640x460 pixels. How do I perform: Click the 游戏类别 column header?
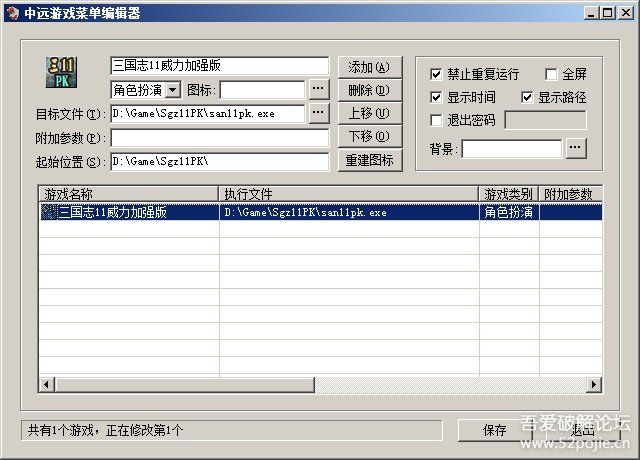point(509,194)
